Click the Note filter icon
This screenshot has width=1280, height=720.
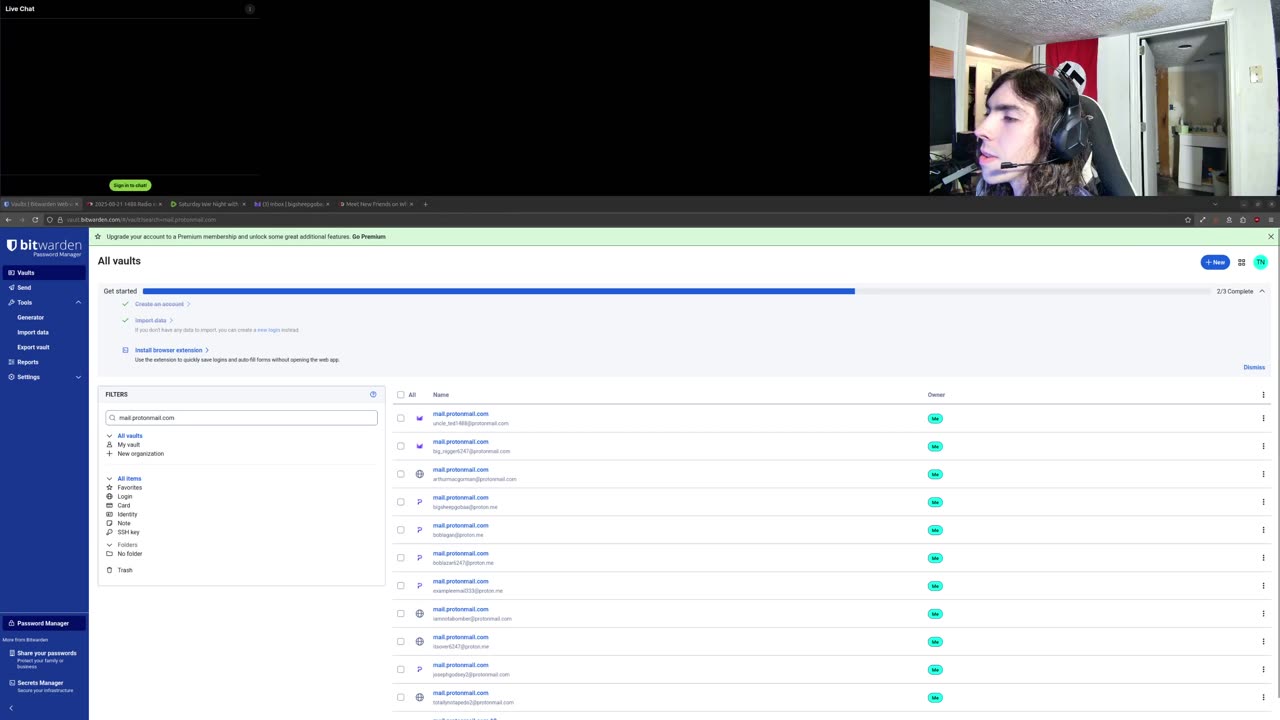click(x=110, y=523)
